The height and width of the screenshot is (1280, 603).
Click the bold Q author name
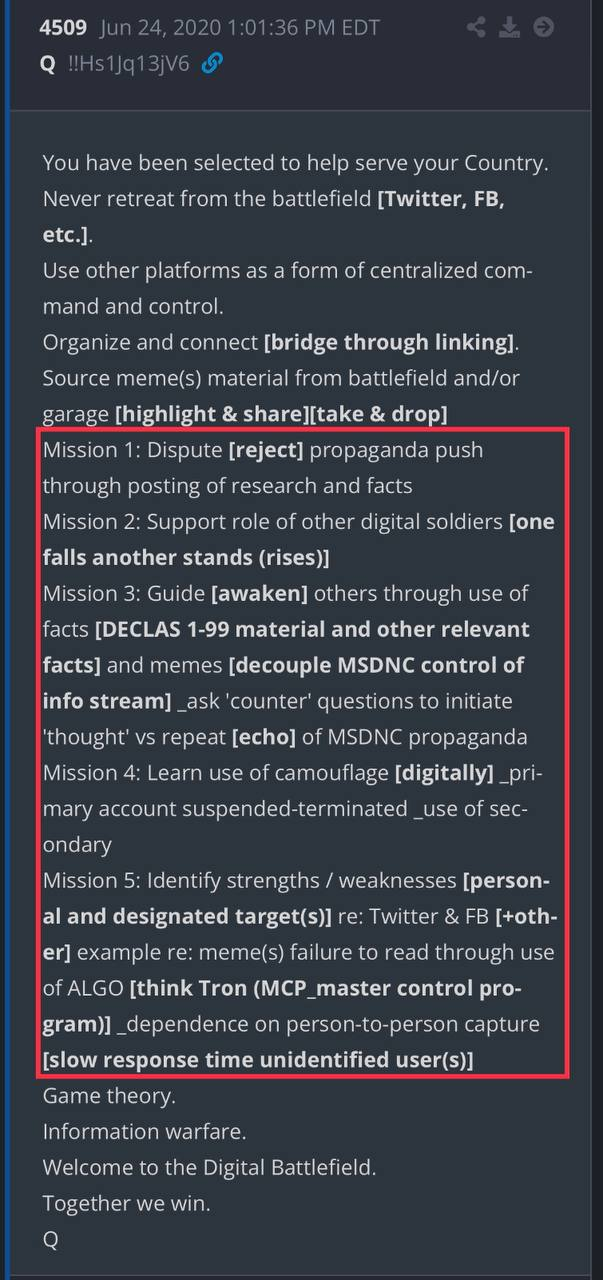click(47, 64)
